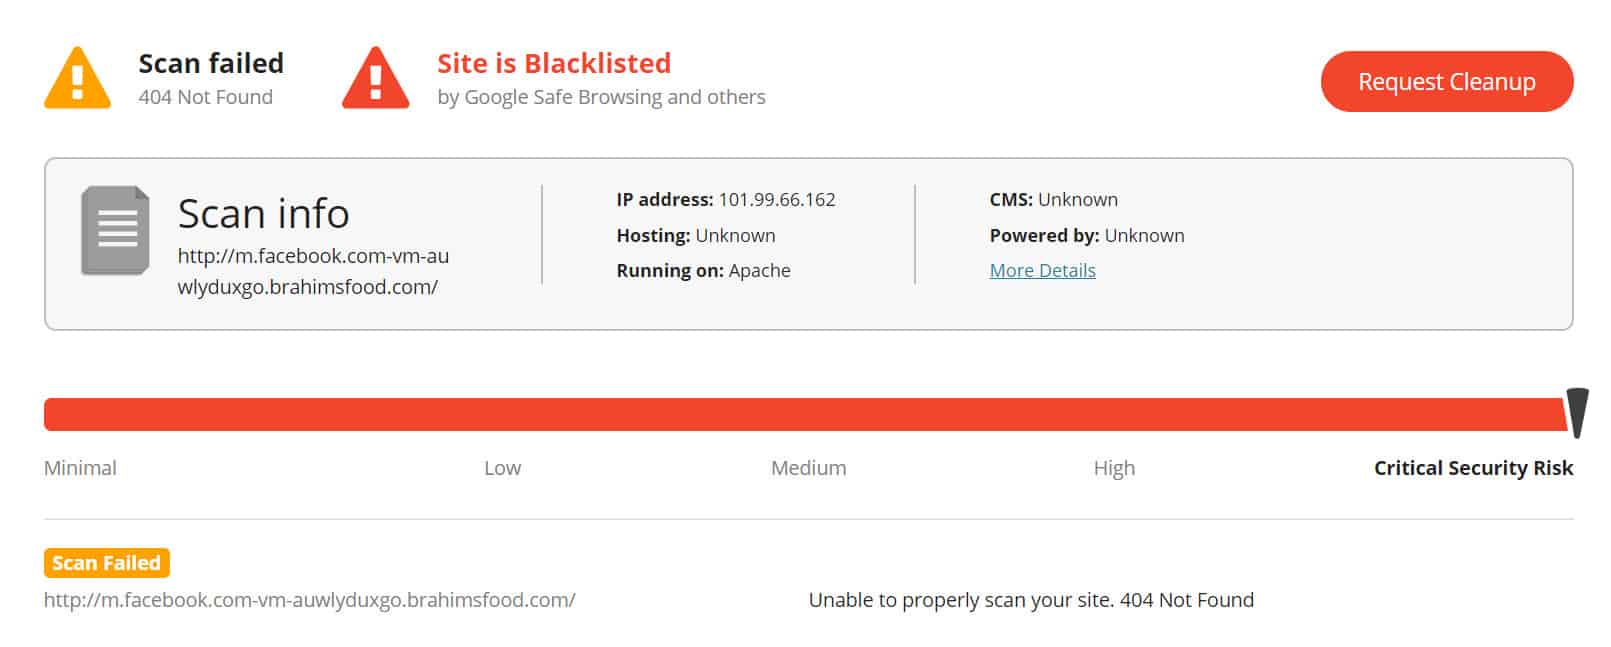Click the gray Scan info document icon
The width and height of the screenshot is (1611, 647).
coord(115,230)
